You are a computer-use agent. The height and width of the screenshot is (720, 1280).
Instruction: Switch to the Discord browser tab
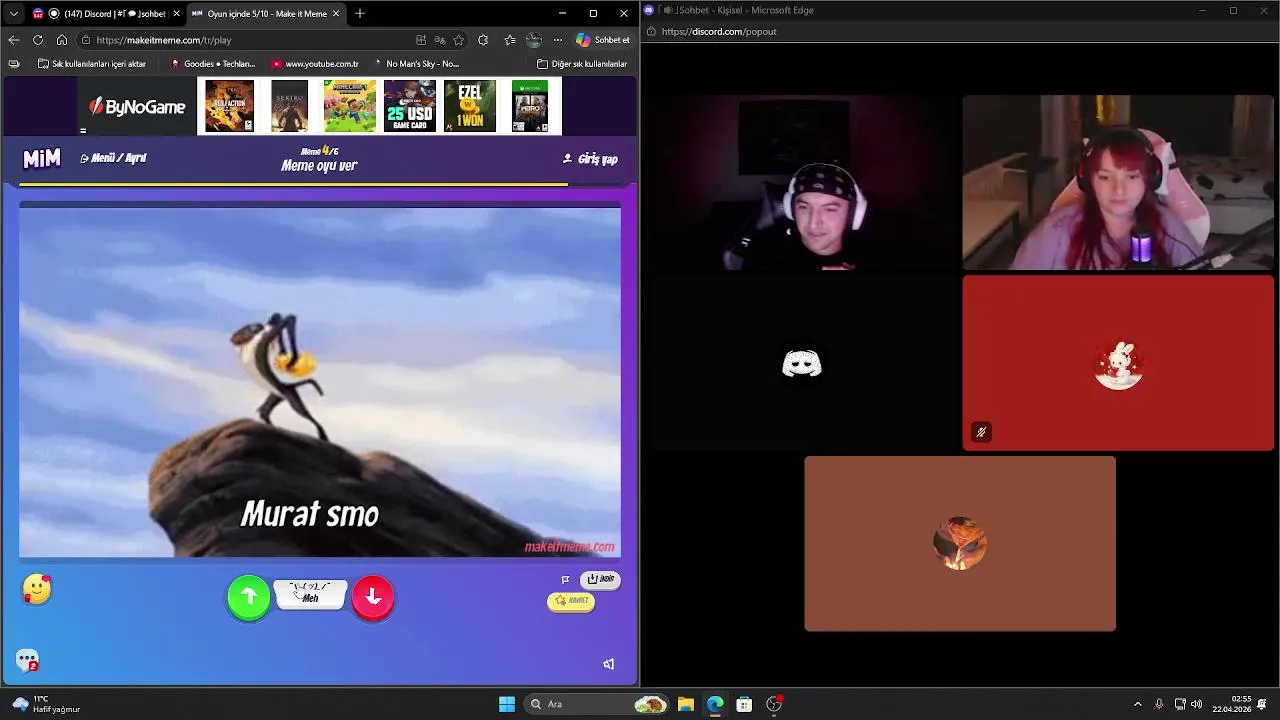click(x=106, y=14)
